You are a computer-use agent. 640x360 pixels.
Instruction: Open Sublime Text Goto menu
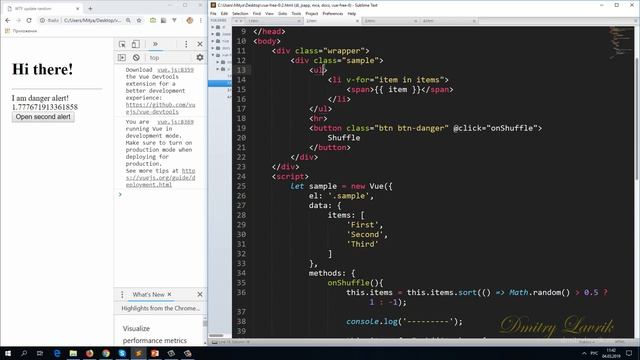coord(282,13)
